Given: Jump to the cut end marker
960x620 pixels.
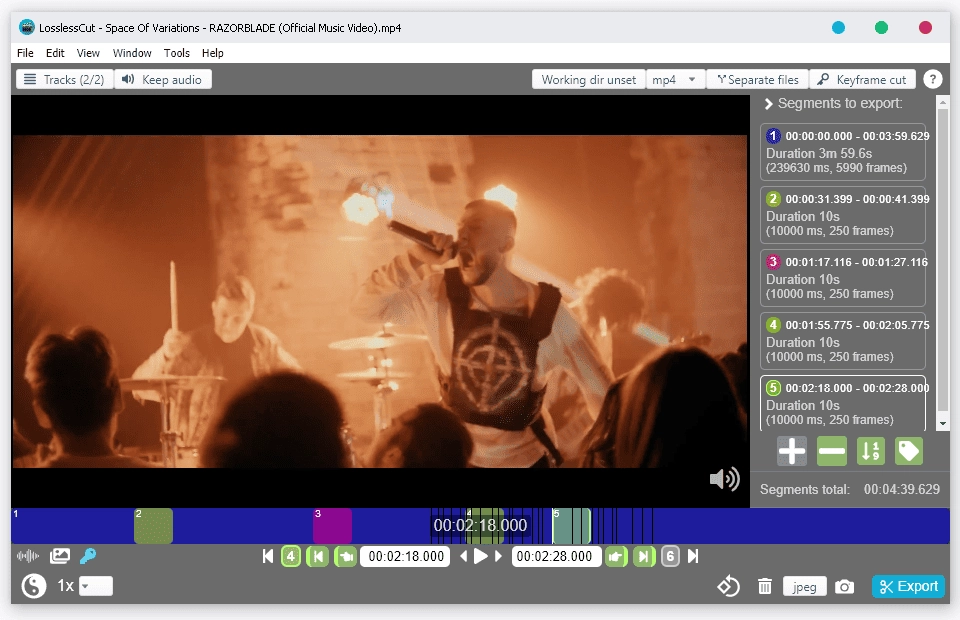Looking at the screenshot, I should 644,556.
